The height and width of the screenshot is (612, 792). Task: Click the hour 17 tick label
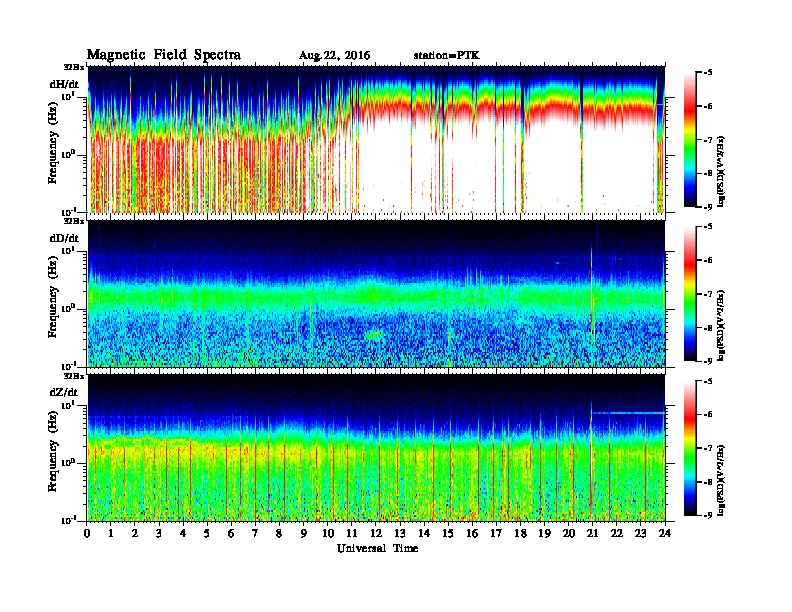tap(496, 534)
